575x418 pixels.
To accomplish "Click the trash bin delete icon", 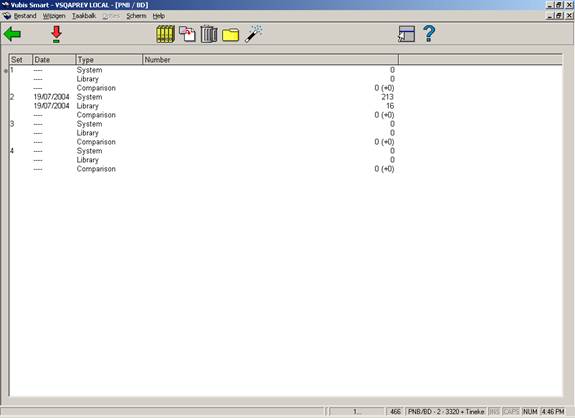I will coord(209,34).
